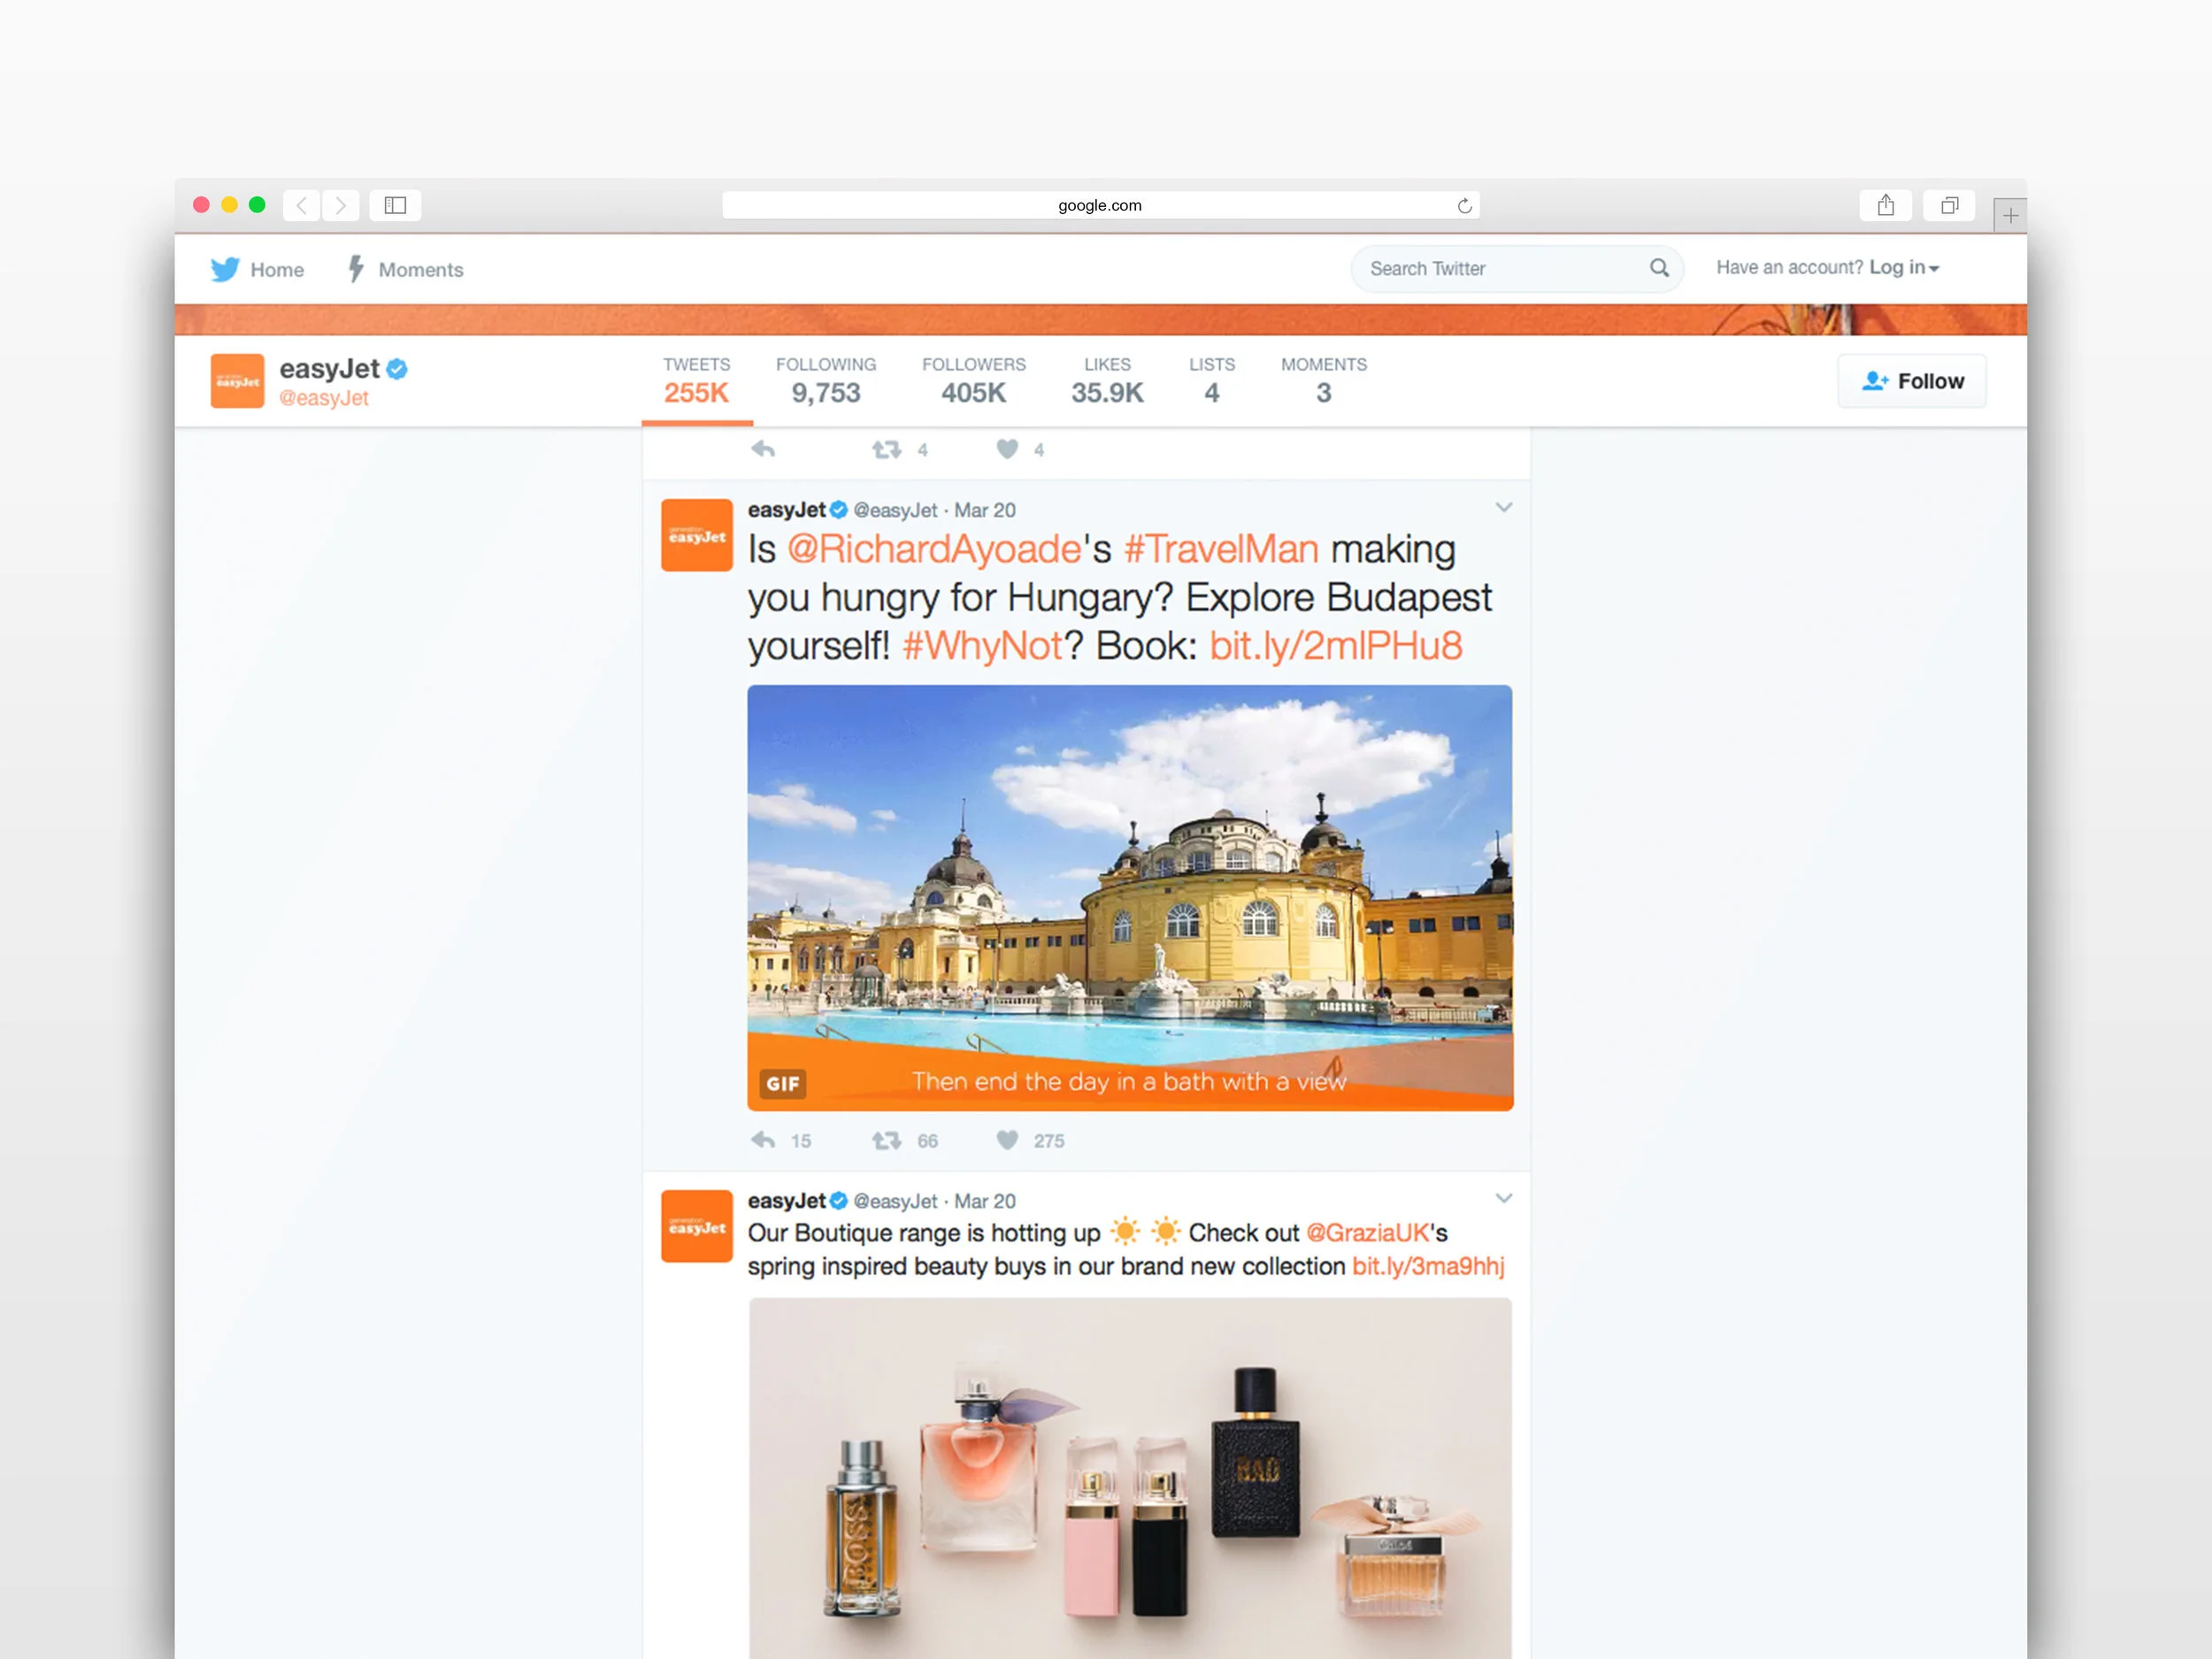Select the Moments lightning icon

pos(356,268)
